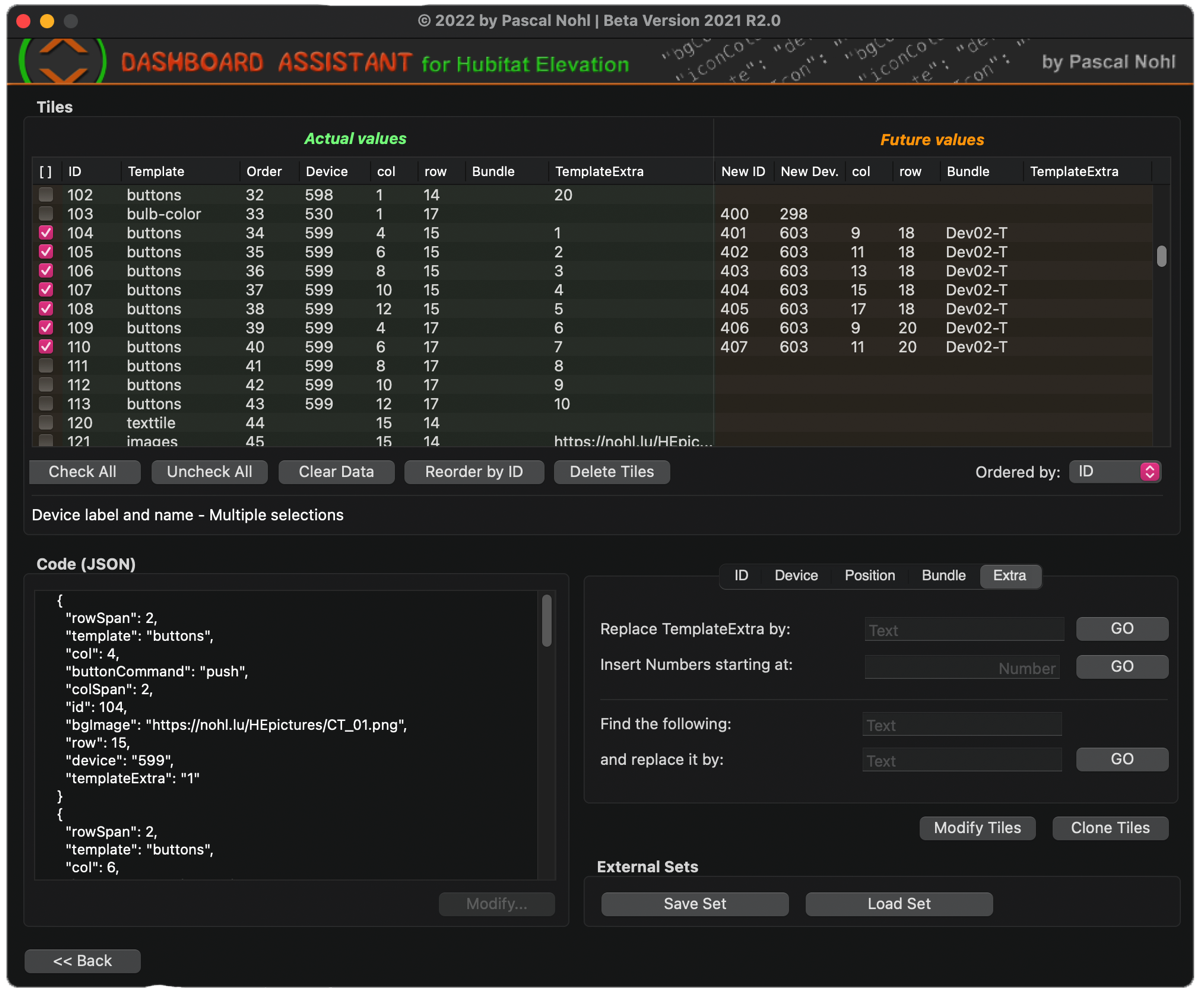This screenshot has width=1200, height=992.
Task: Click the TemplateExtra header under Actual values
Action: 600,172
